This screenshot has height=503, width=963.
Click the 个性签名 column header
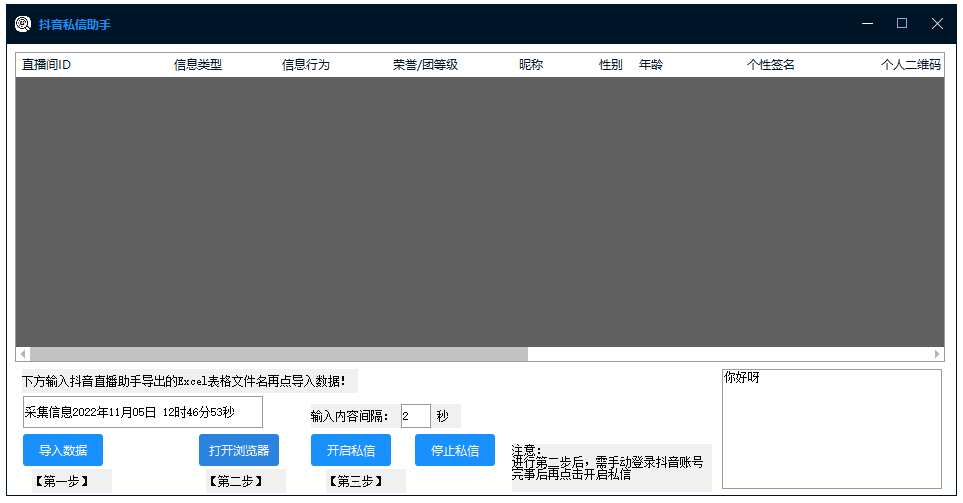[x=771, y=65]
